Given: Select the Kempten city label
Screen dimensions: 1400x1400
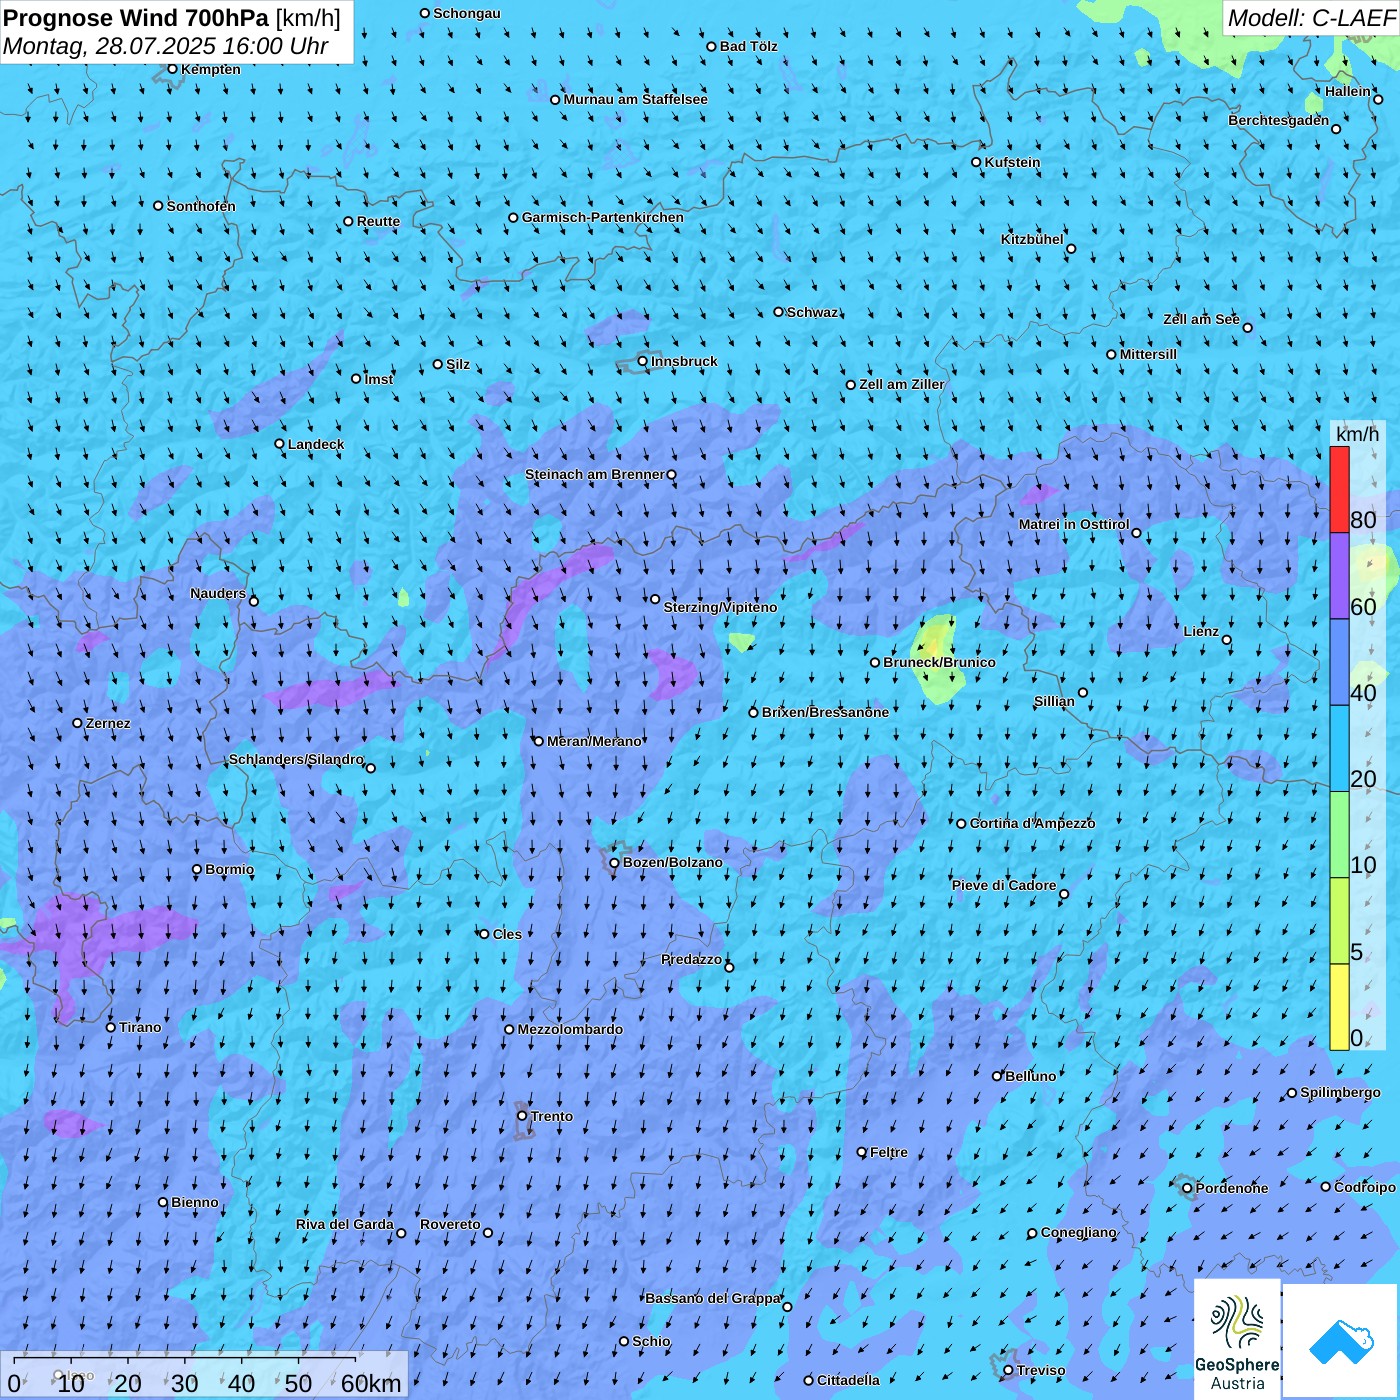Looking at the screenshot, I should (x=211, y=69).
